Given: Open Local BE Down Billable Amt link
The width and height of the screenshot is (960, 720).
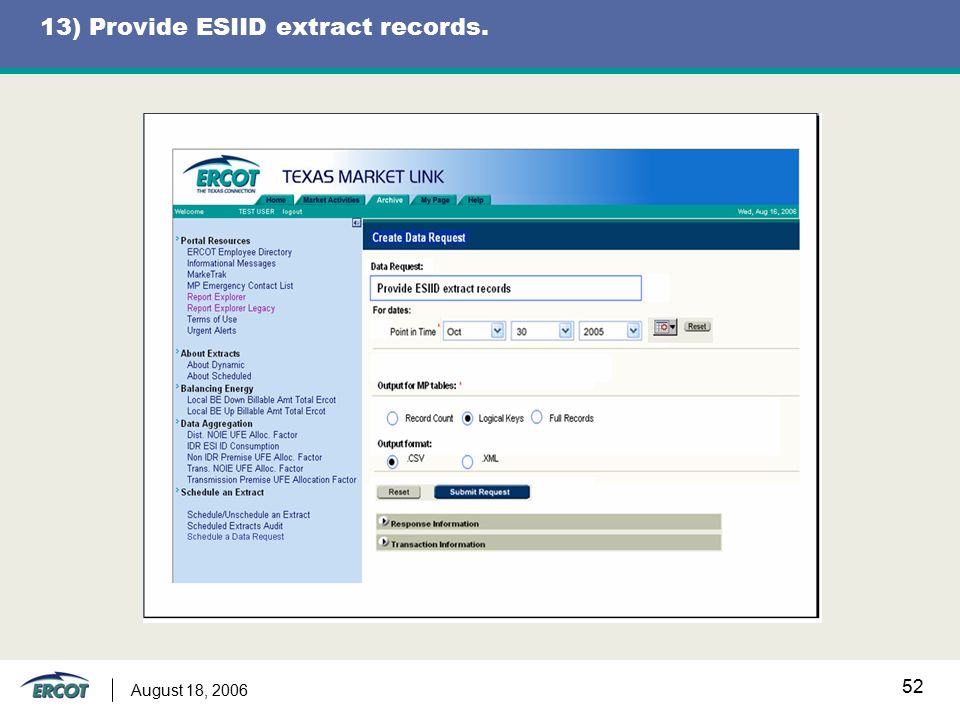Looking at the screenshot, I should pos(261,400).
